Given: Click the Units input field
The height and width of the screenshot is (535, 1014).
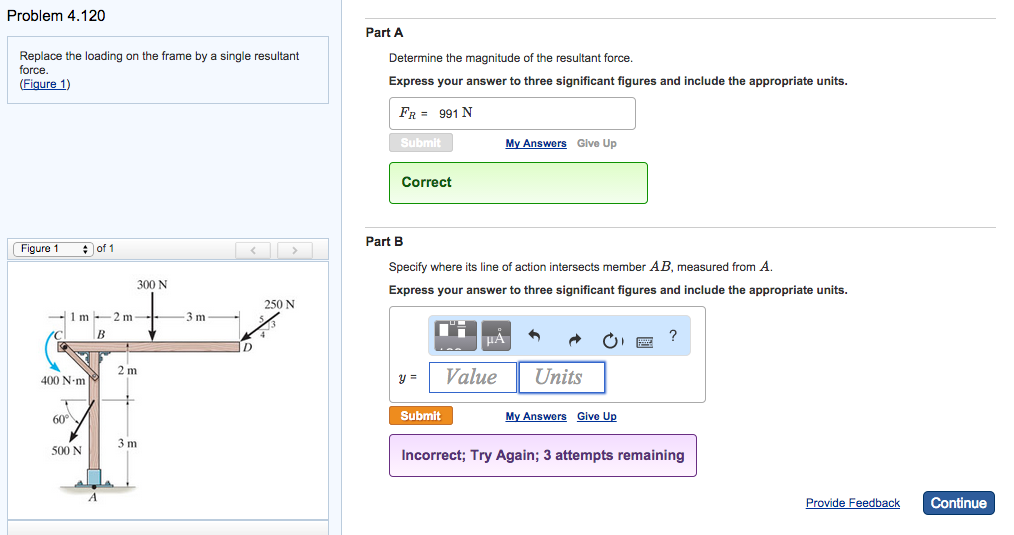Looking at the screenshot, I should pyautogui.click(x=562, y=377).
